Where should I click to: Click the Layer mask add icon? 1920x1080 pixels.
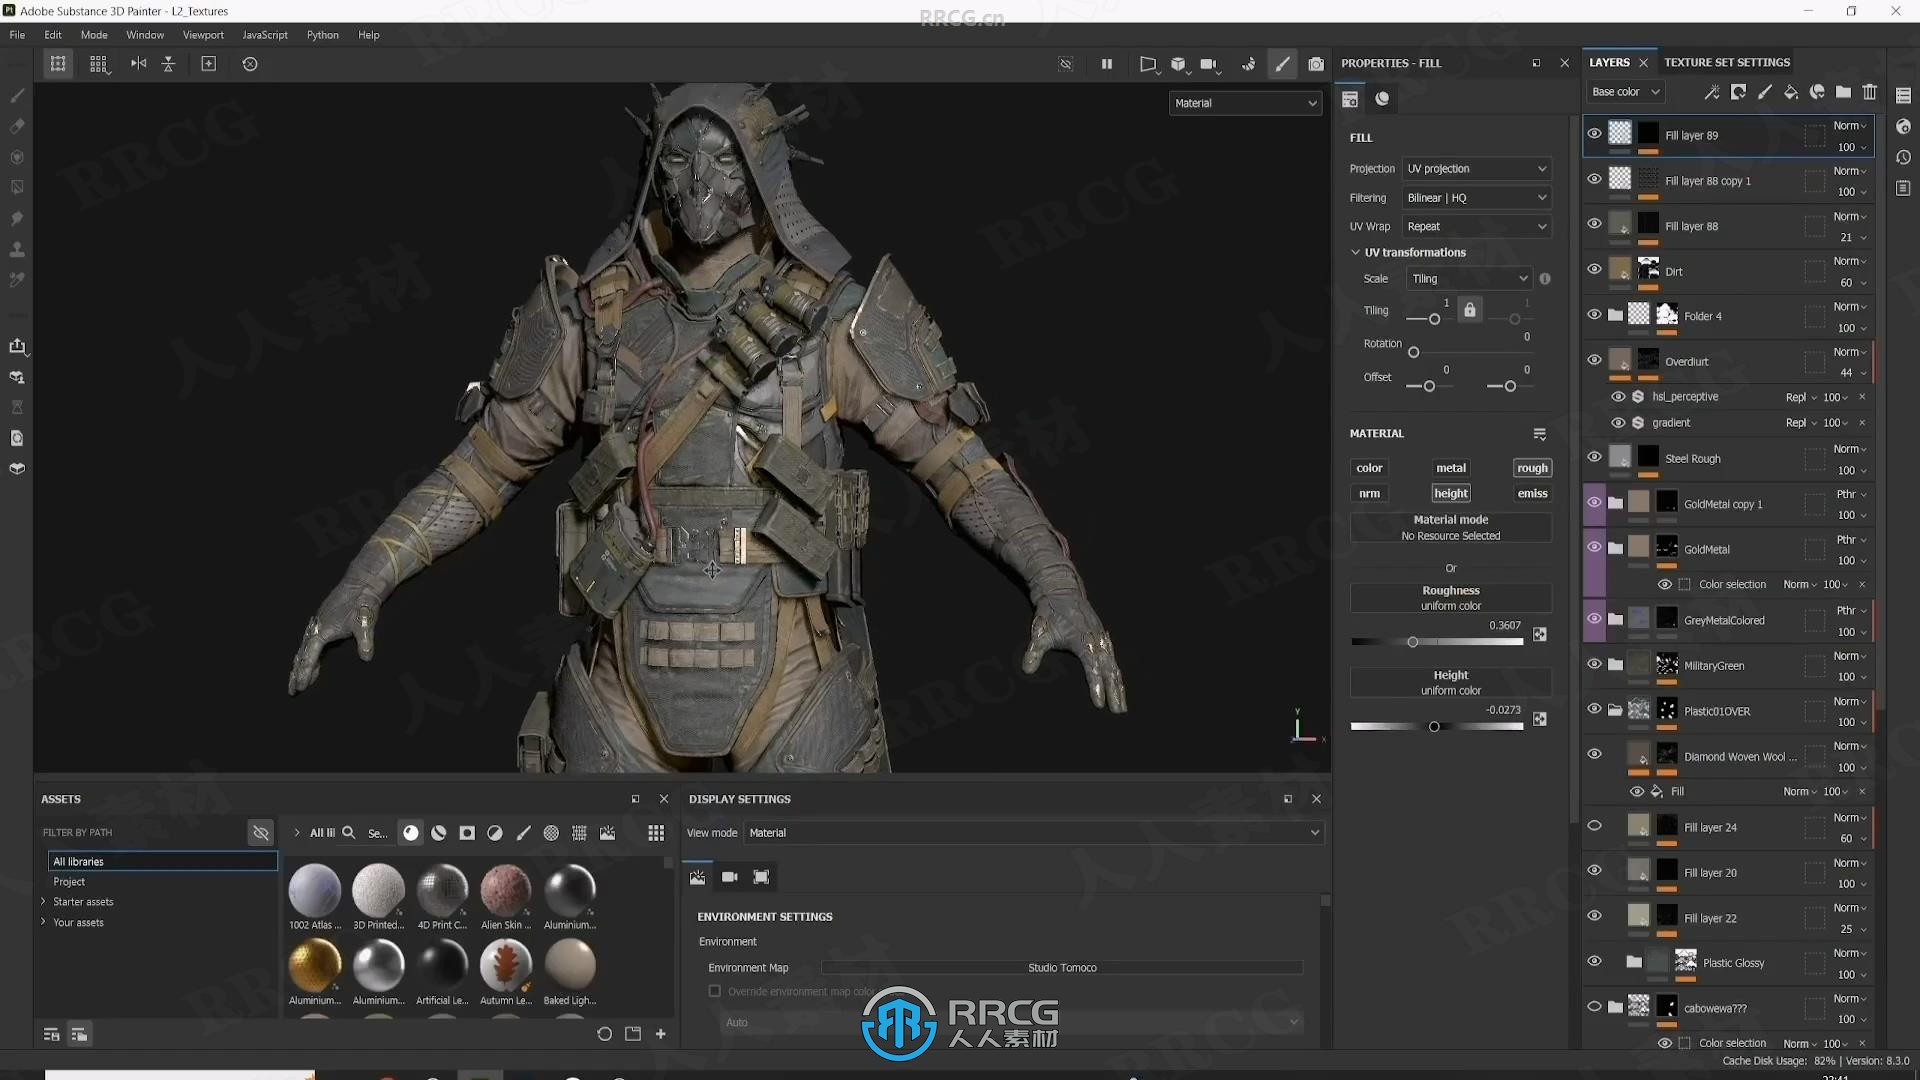[1739, 91]
